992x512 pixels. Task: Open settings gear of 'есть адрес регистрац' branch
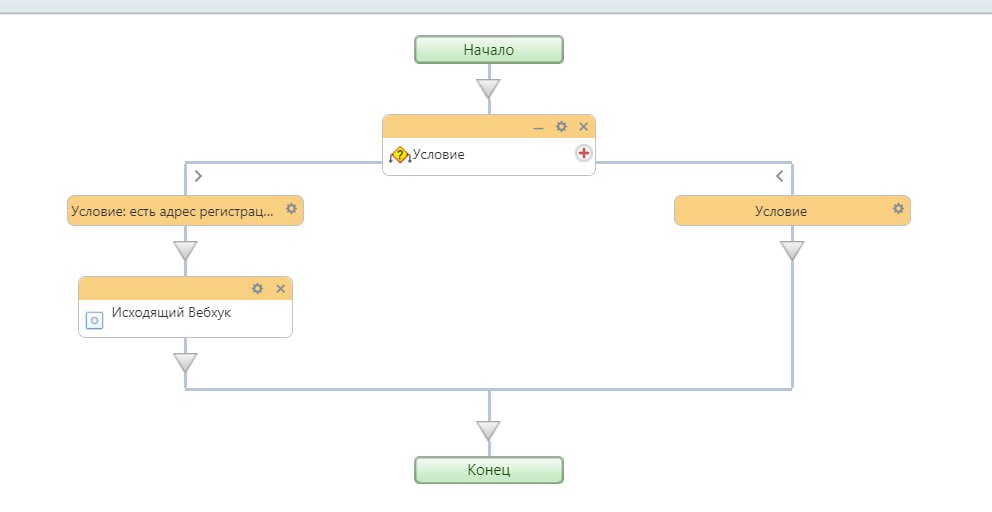pos(291,209)
